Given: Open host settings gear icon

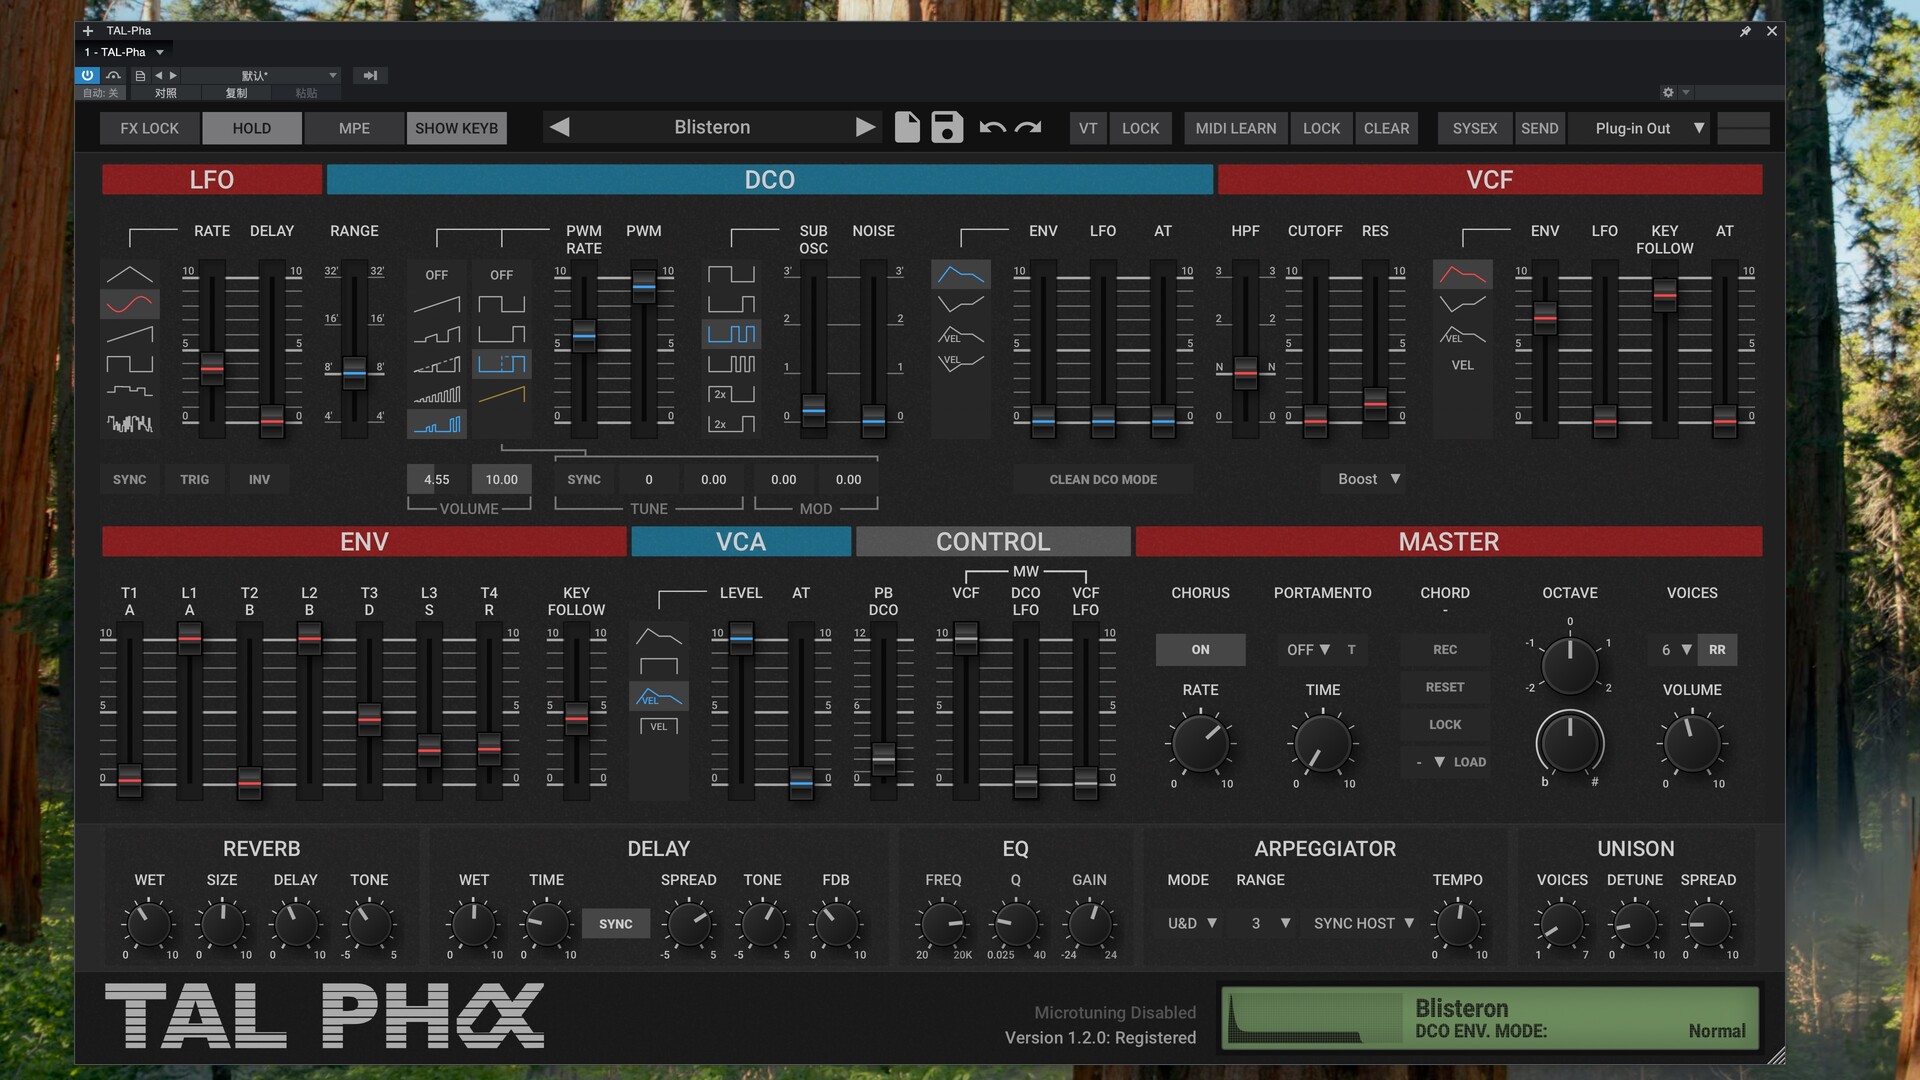Looking at the screenshot, I should click(1668, 92).
